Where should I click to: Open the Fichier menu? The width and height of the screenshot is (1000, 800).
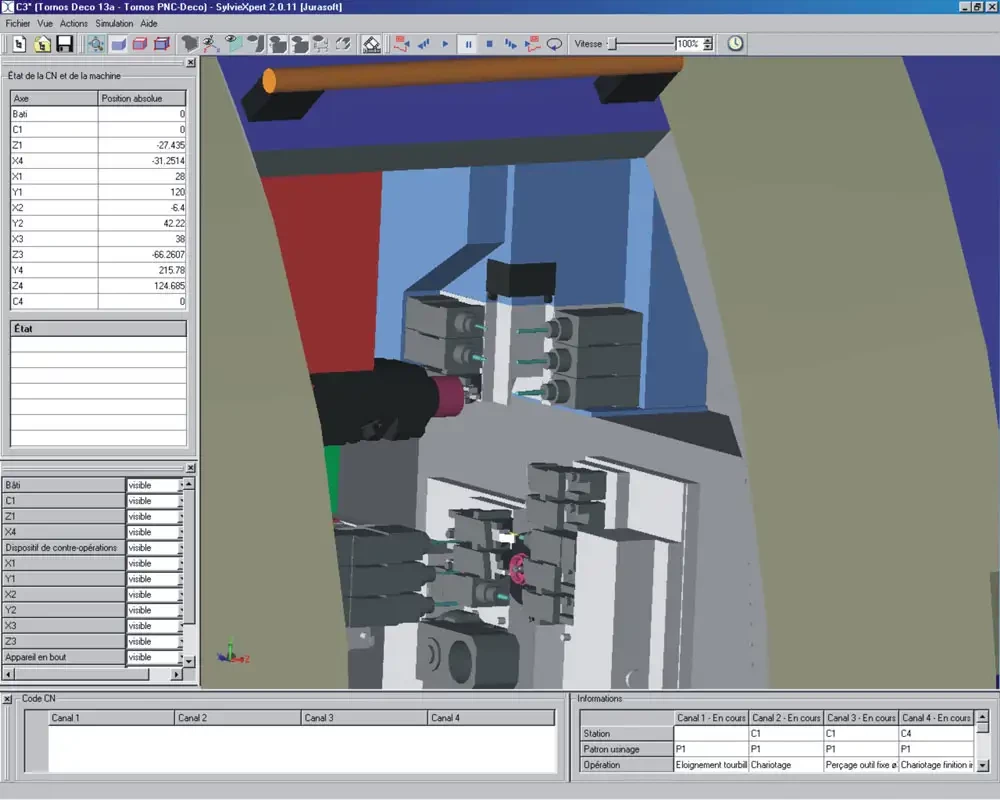click(20, 23)
